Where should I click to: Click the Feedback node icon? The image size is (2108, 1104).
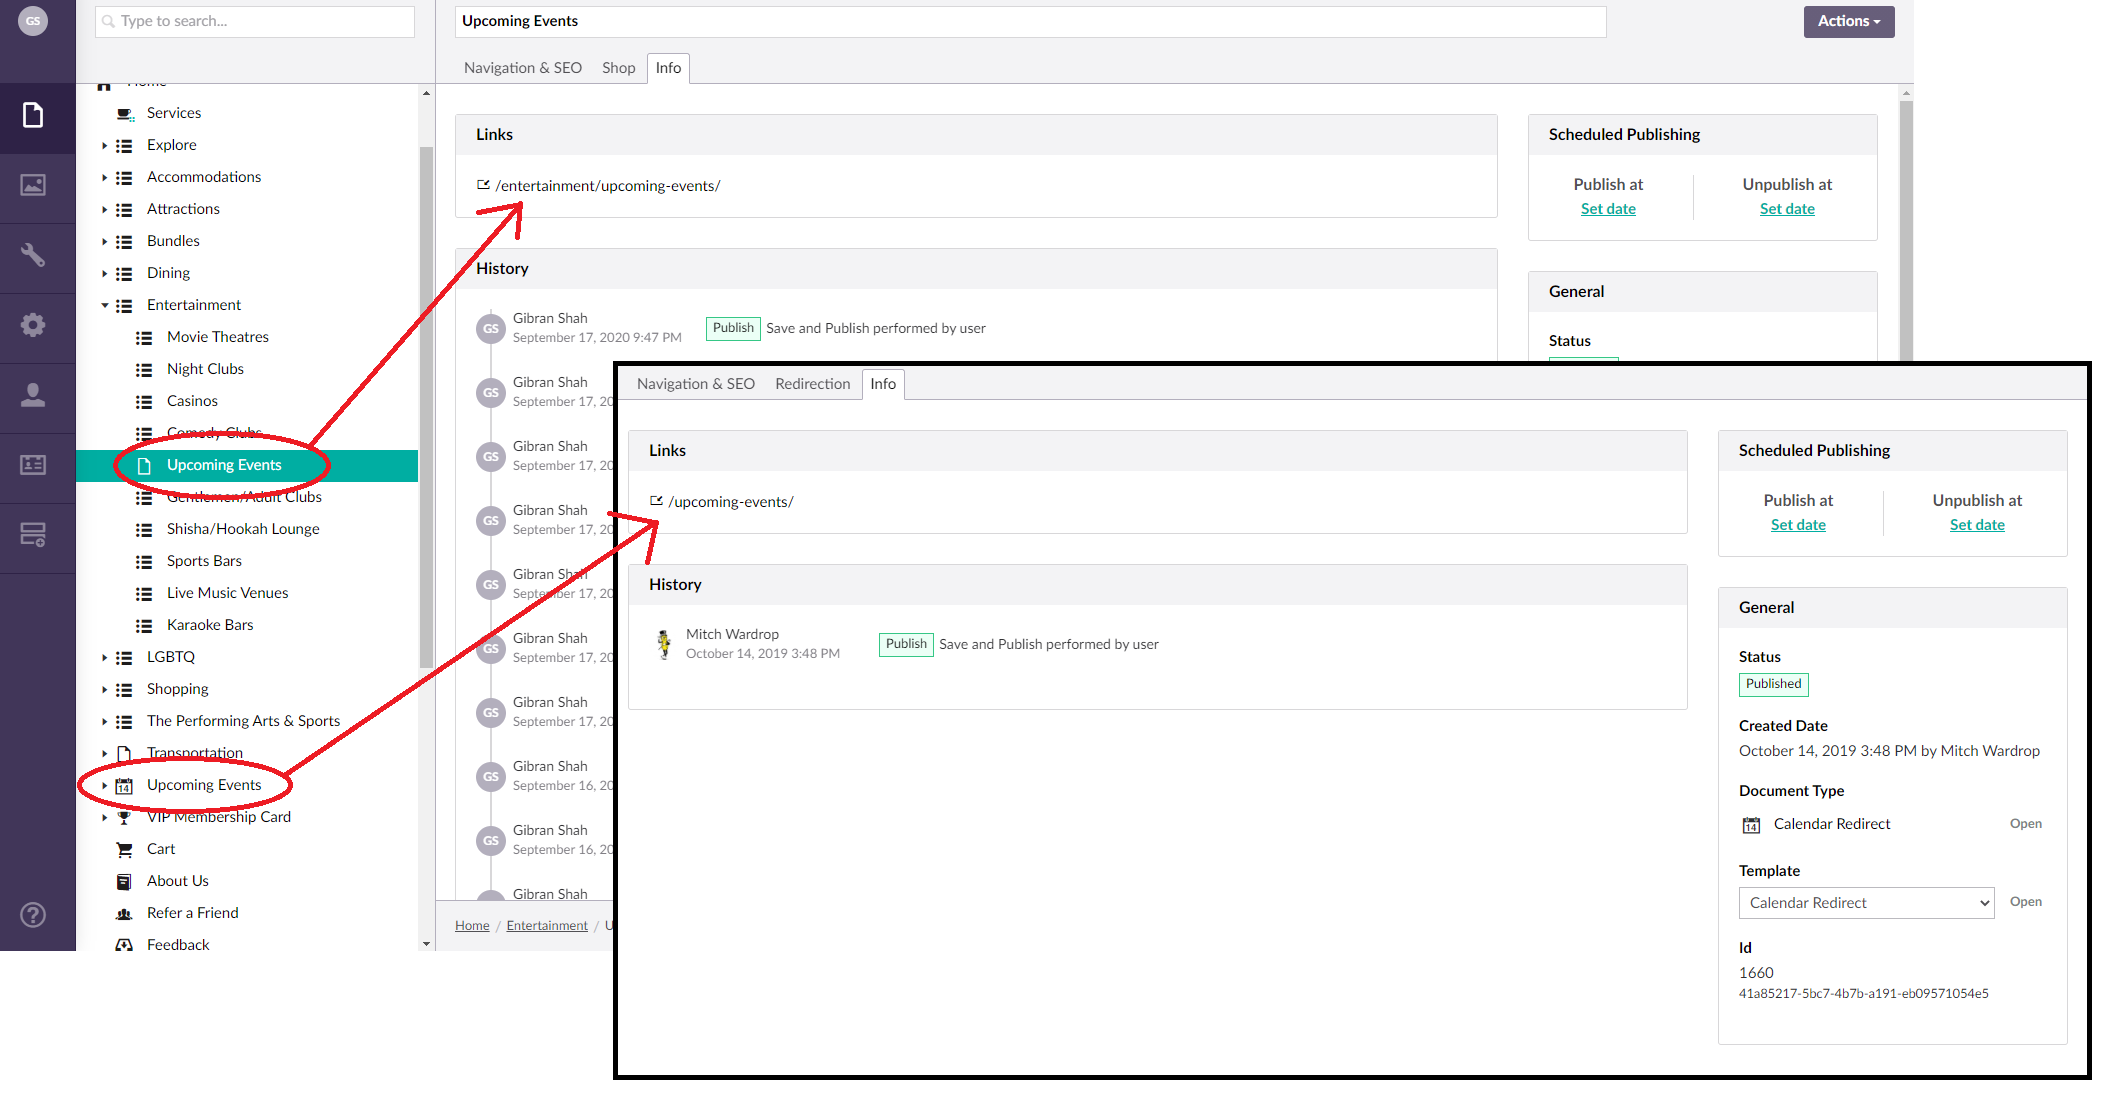coord(124,945)
